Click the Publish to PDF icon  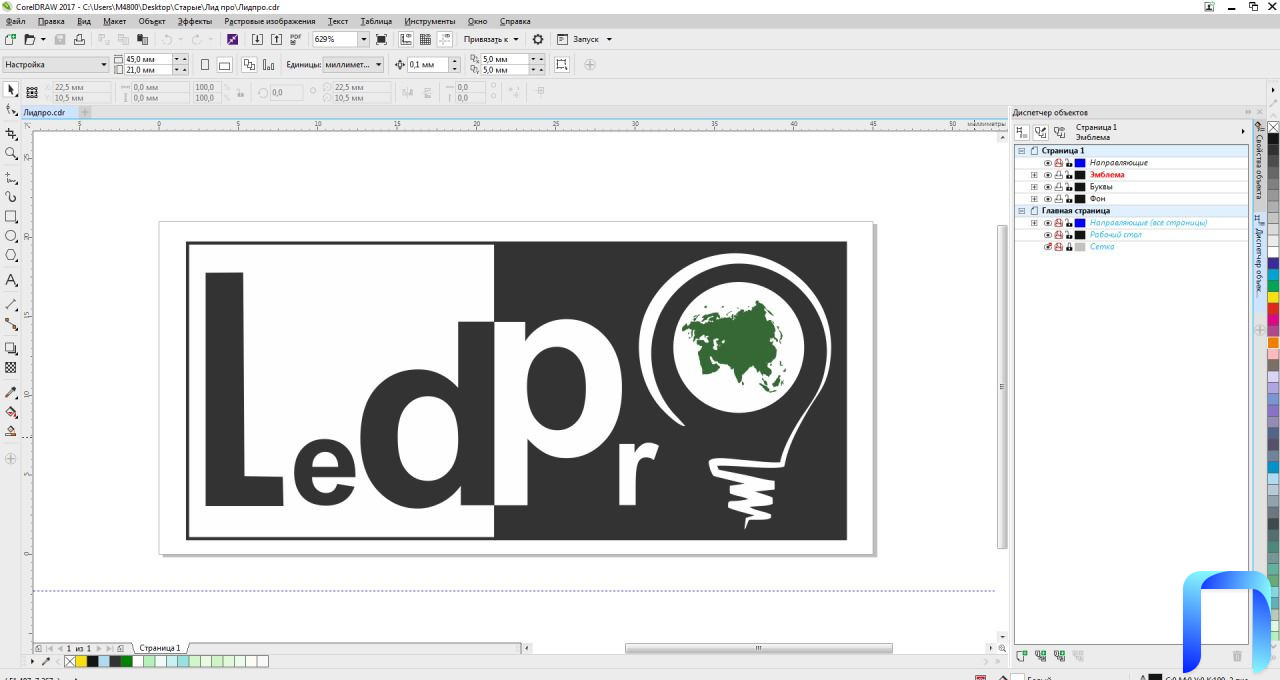tap(295, 39)
